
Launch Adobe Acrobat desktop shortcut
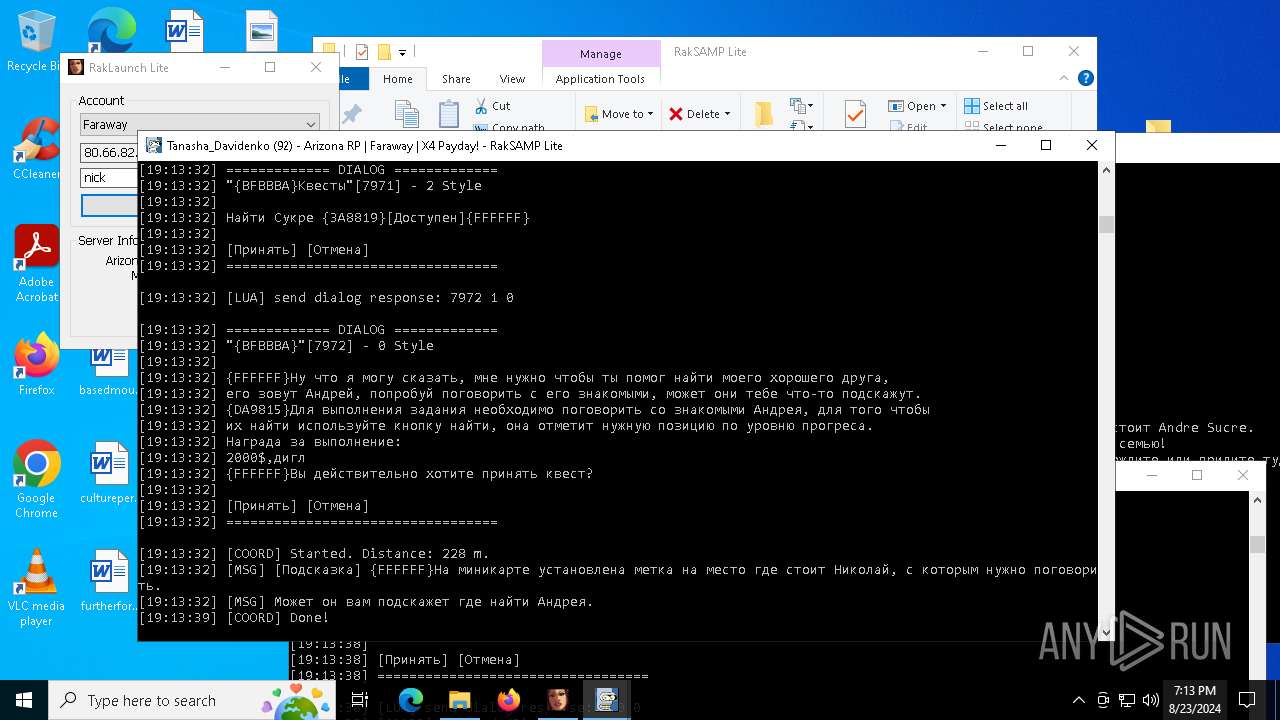click(x=36, y=263)
